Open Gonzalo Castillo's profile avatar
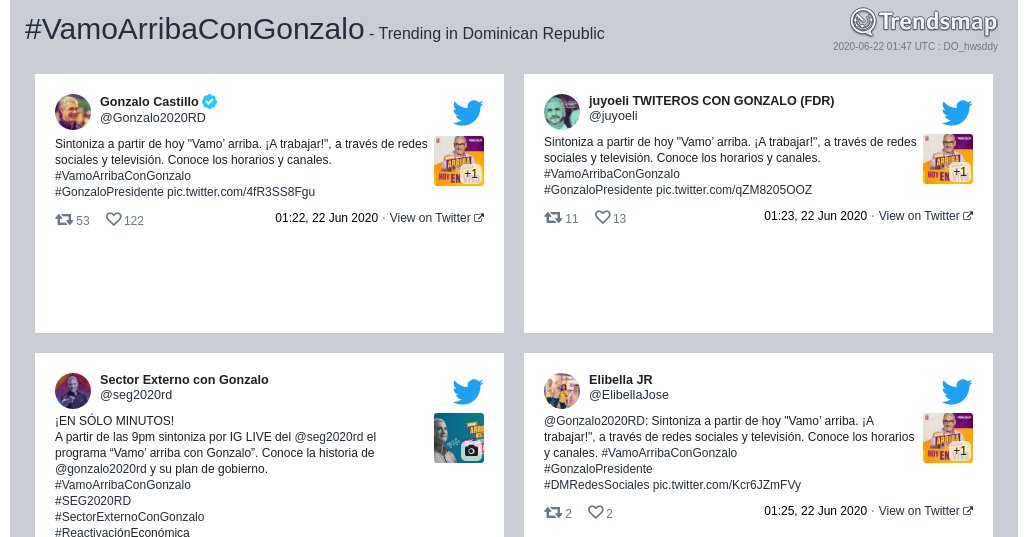Viewport: 1028px width, 537px height. tap(73, 111)
